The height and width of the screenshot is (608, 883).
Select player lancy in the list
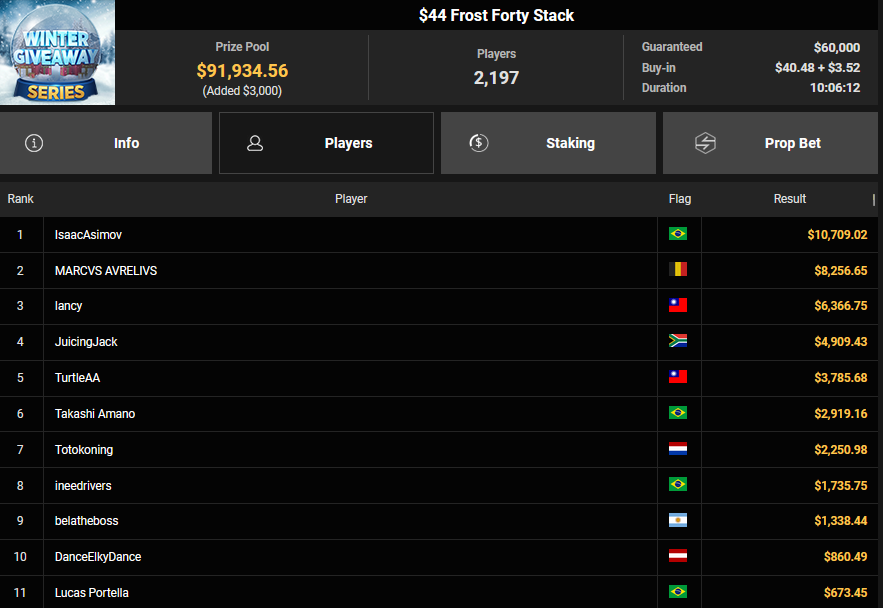pos(69,306)
